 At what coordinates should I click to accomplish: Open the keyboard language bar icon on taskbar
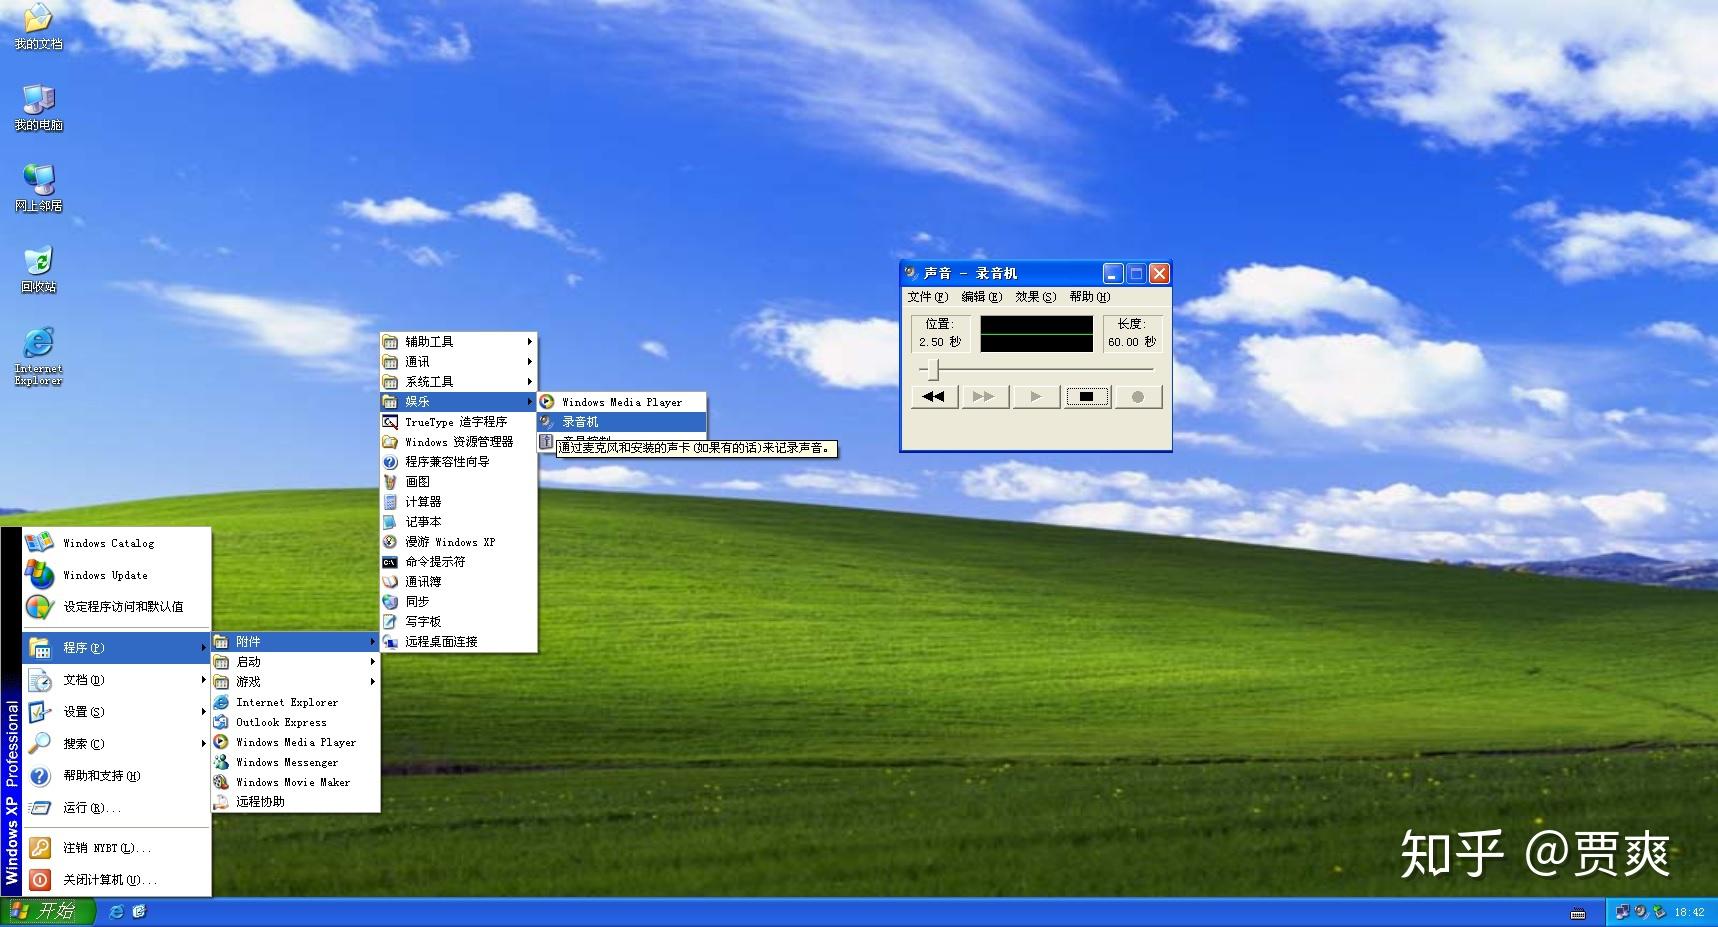1578,913
